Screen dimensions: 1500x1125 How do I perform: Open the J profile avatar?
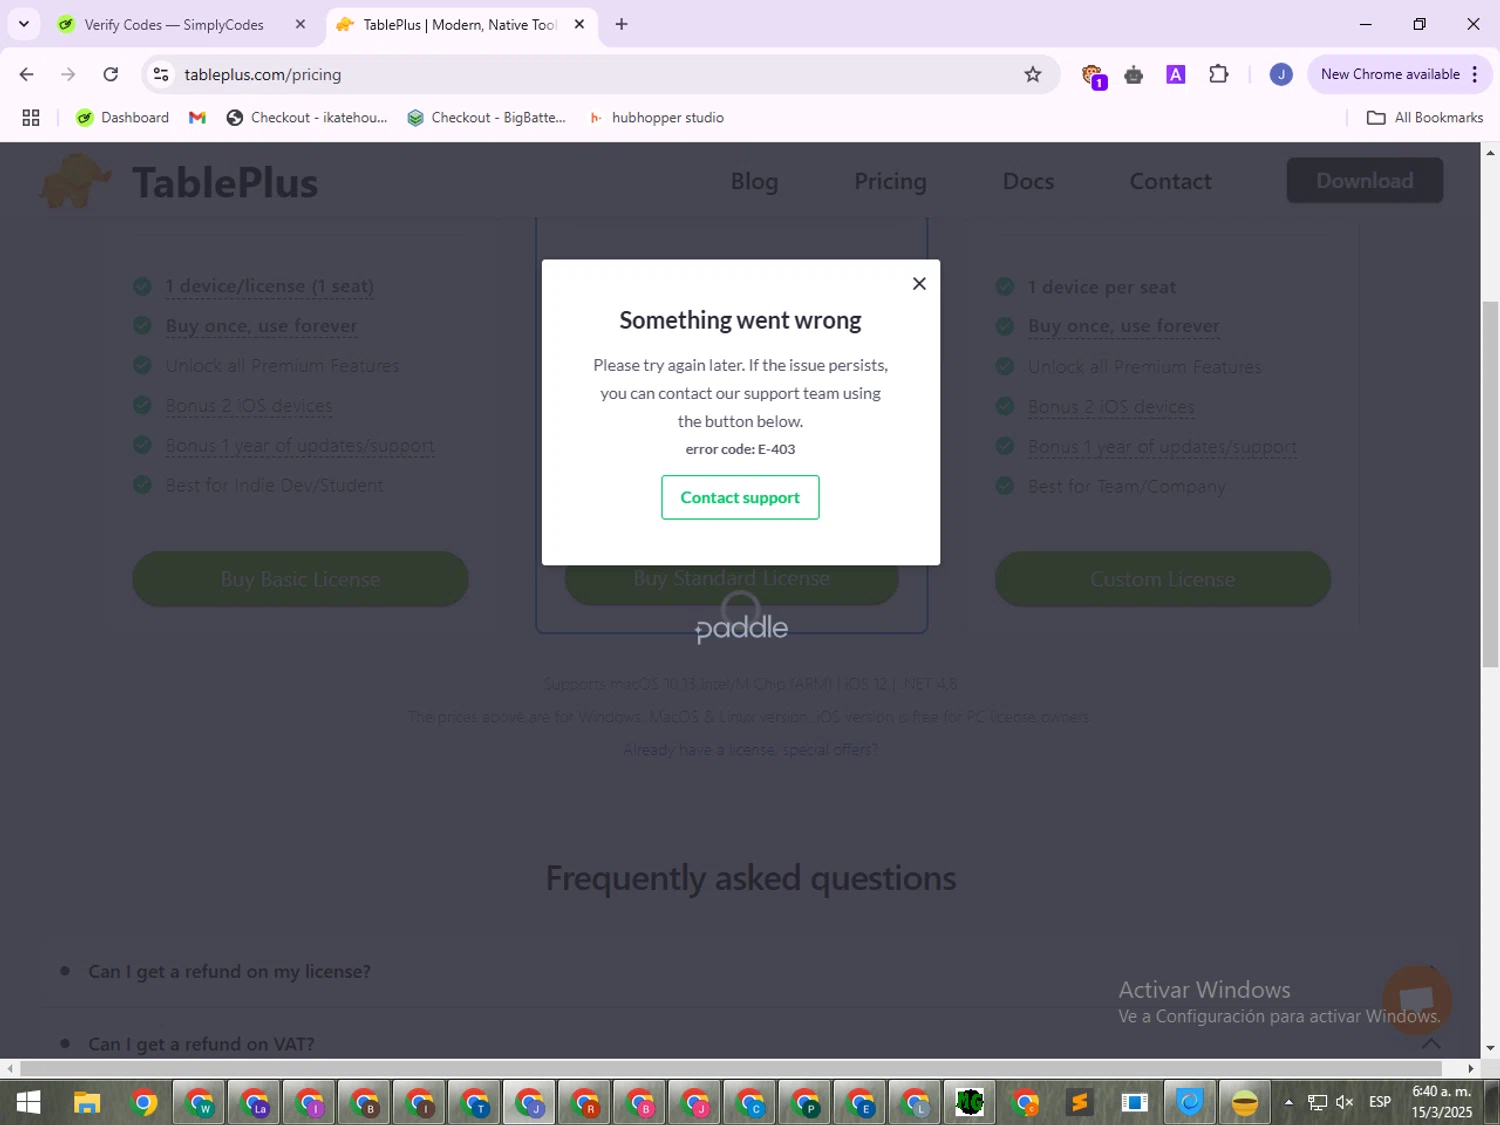coord(1281,74)
